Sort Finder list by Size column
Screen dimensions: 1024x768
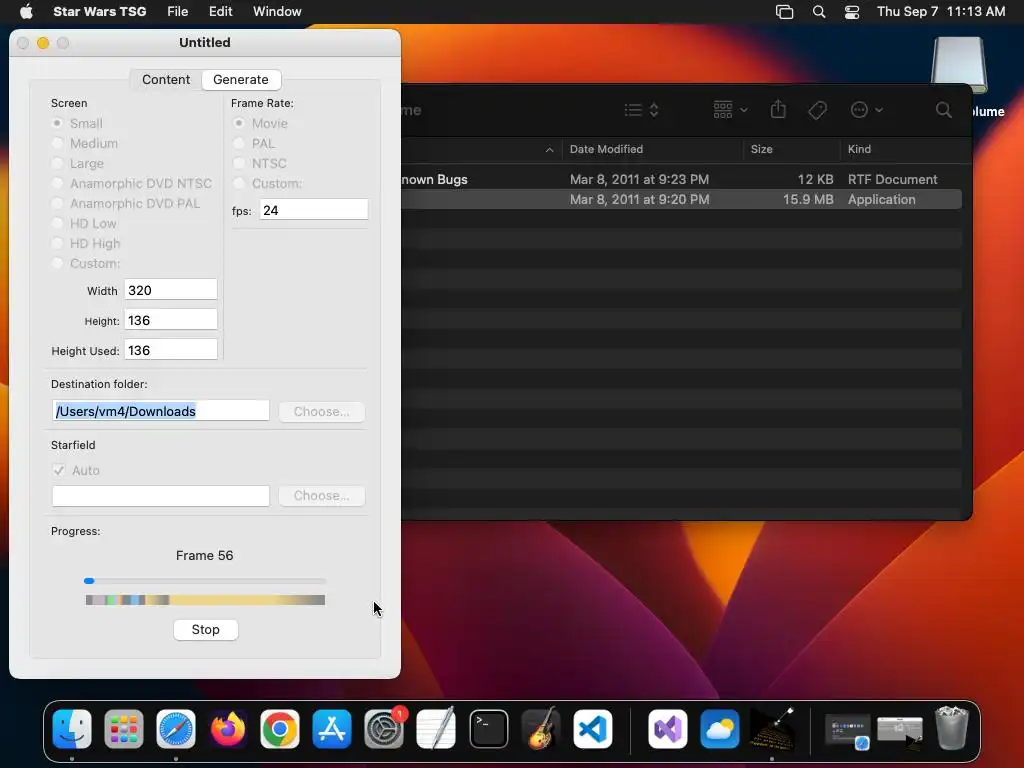point(761,150)
